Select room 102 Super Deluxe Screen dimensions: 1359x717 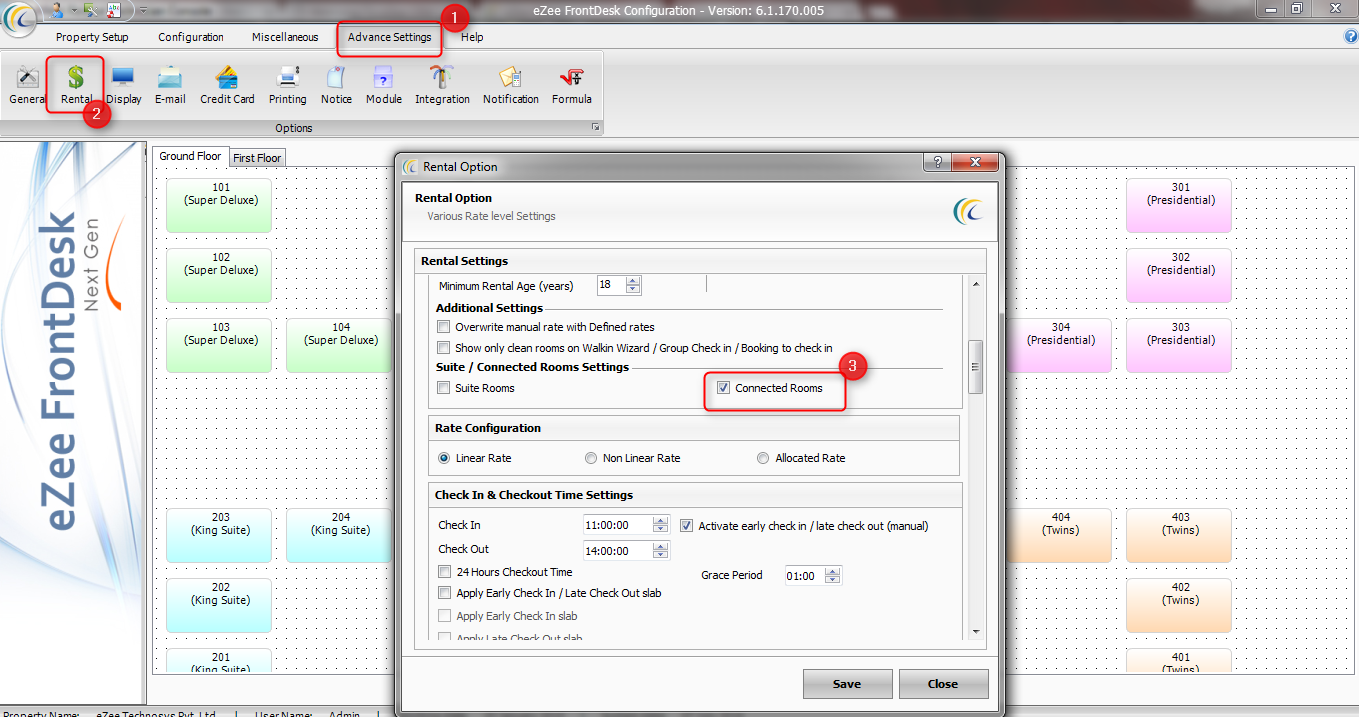pos(220,275)
